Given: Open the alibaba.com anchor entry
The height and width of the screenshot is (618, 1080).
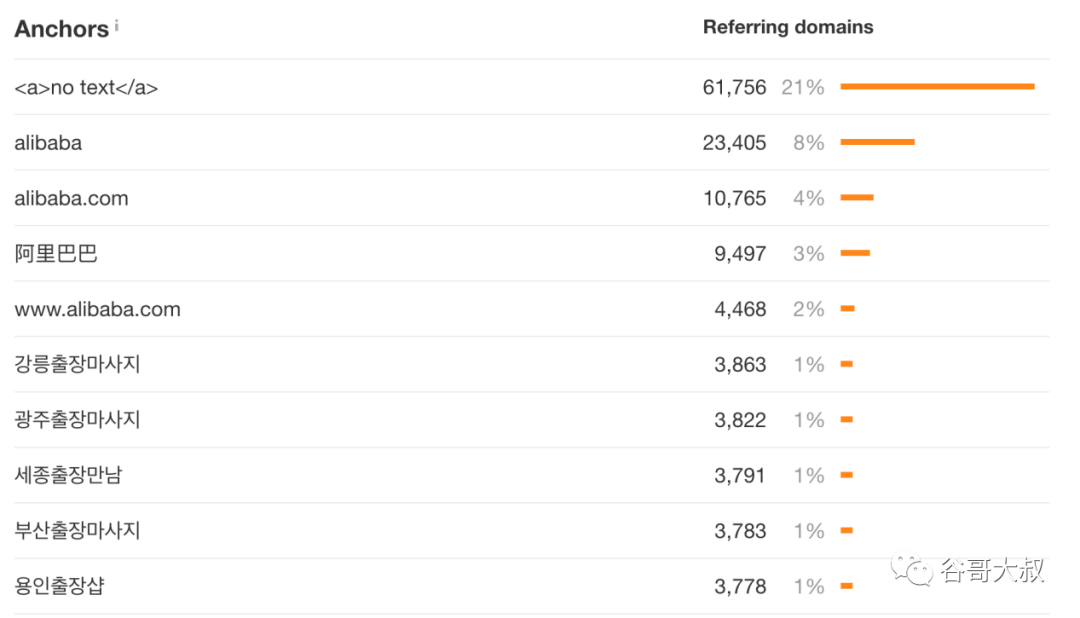Looking at the screenshot, I should click(x=71, y=198).
